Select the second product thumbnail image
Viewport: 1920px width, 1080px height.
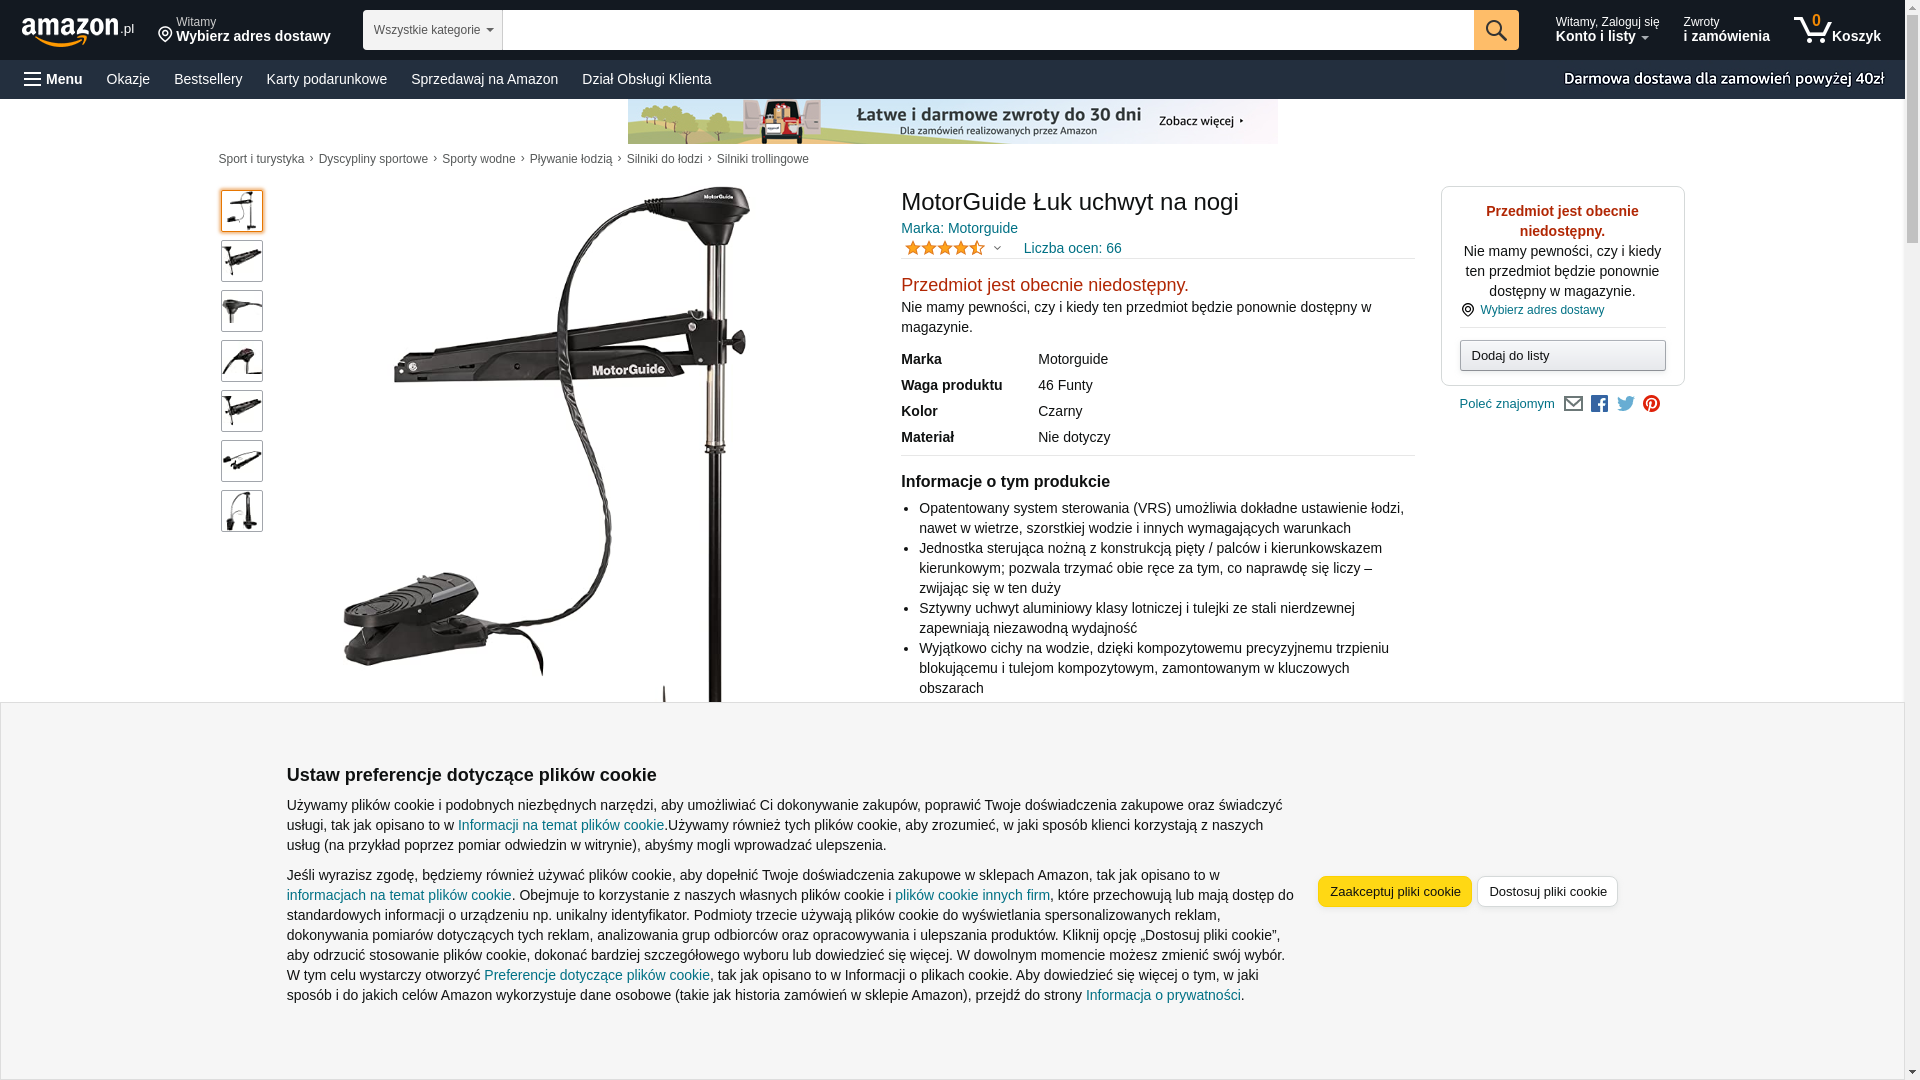tap(242, 261)
